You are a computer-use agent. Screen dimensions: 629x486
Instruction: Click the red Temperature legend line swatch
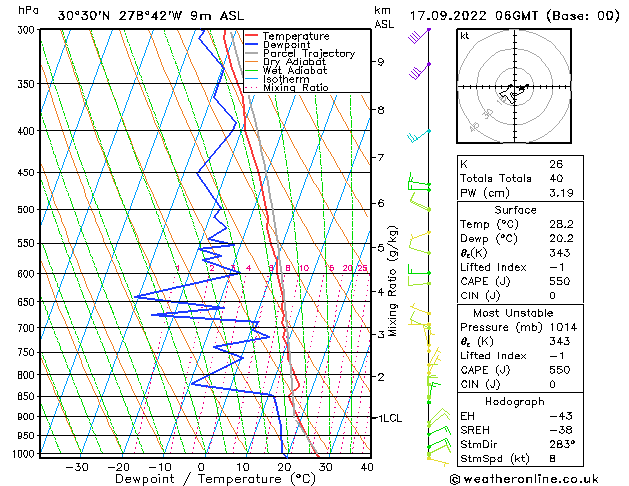click(251, 36)
